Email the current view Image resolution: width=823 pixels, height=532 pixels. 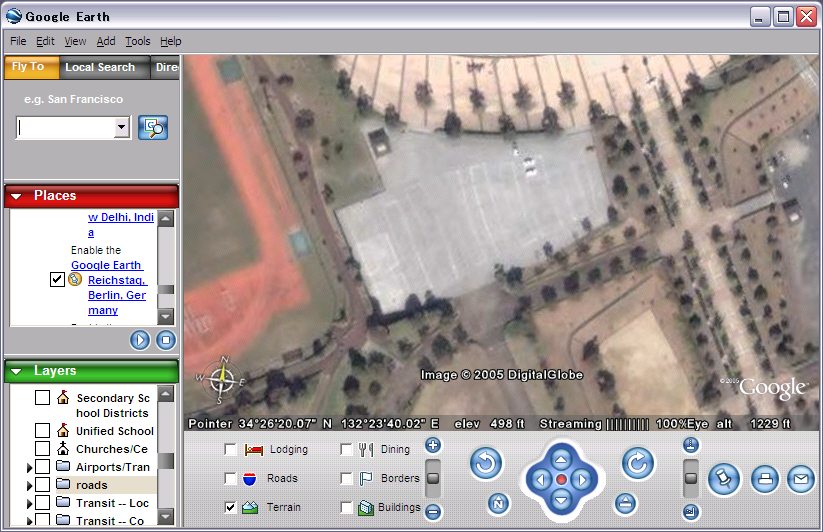(x=800, y=479)
